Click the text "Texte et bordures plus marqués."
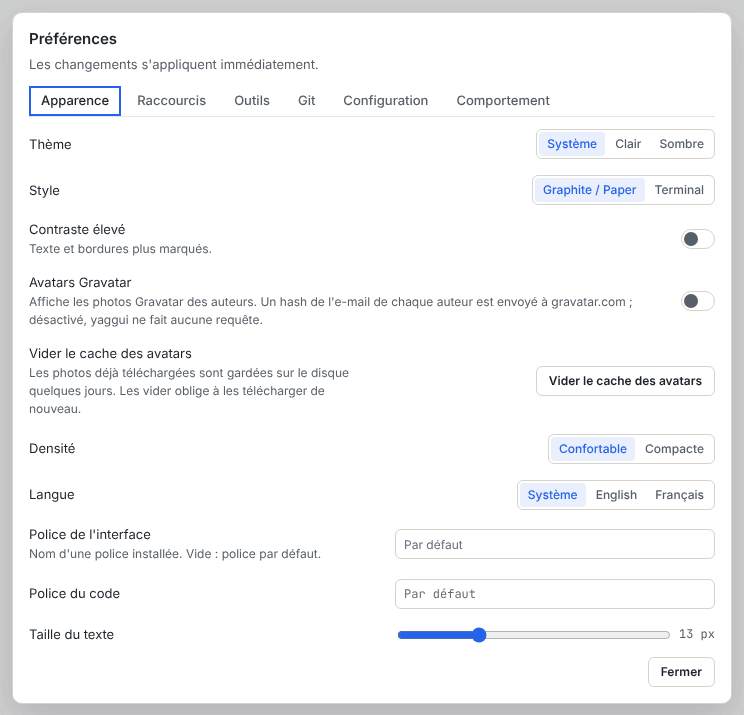This screenshot has height=715, width=744. coord(121,249)
